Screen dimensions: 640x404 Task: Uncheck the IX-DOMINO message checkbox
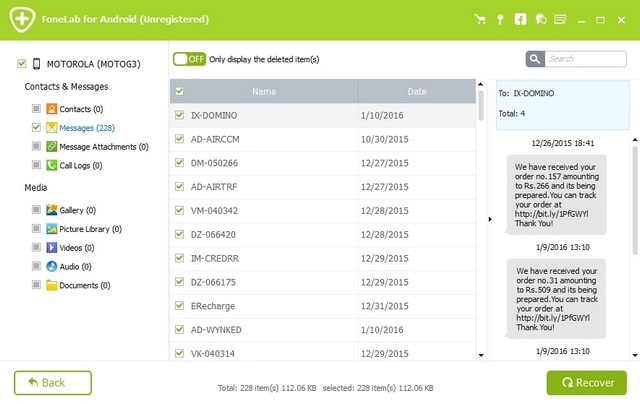click(180, 115)
